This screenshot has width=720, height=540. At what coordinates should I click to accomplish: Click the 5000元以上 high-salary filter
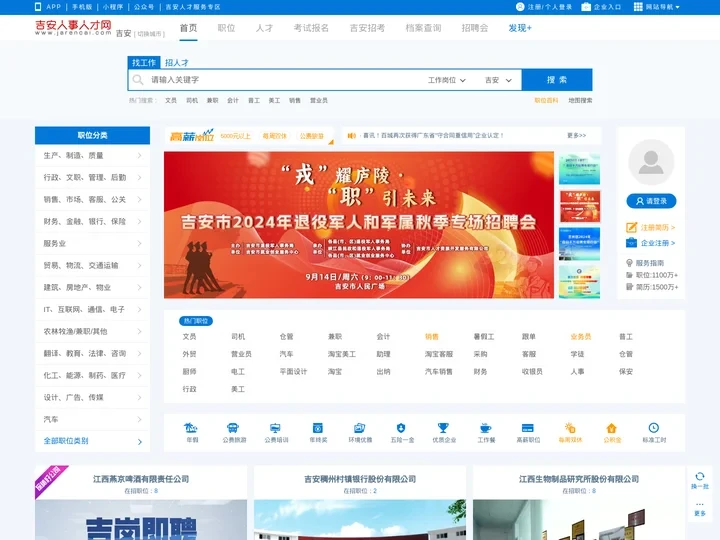tap(236, 136)
